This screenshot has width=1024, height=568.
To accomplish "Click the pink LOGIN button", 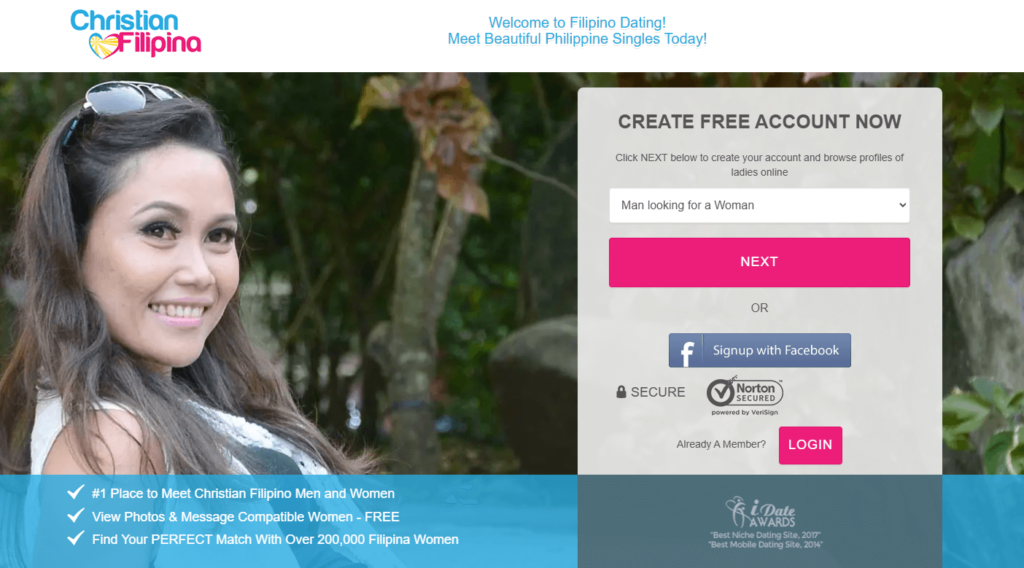I will click(x=810, y=445).
